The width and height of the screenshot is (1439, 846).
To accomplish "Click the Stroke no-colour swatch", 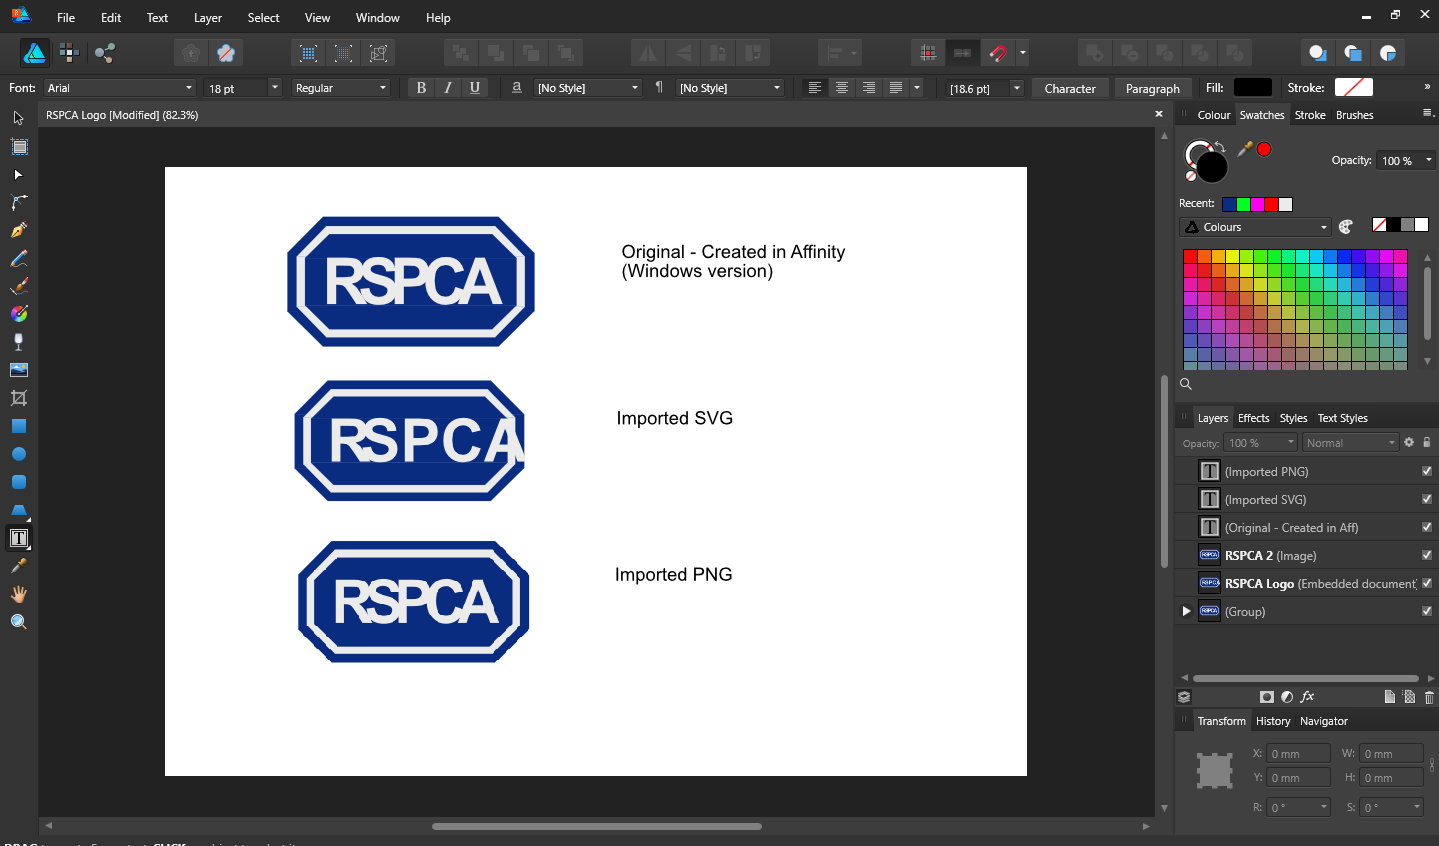I will (1353, 88).
